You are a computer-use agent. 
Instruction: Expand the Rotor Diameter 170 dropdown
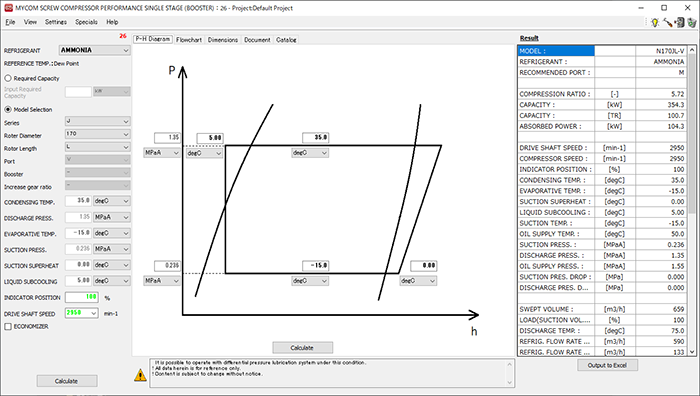(97, 134)
